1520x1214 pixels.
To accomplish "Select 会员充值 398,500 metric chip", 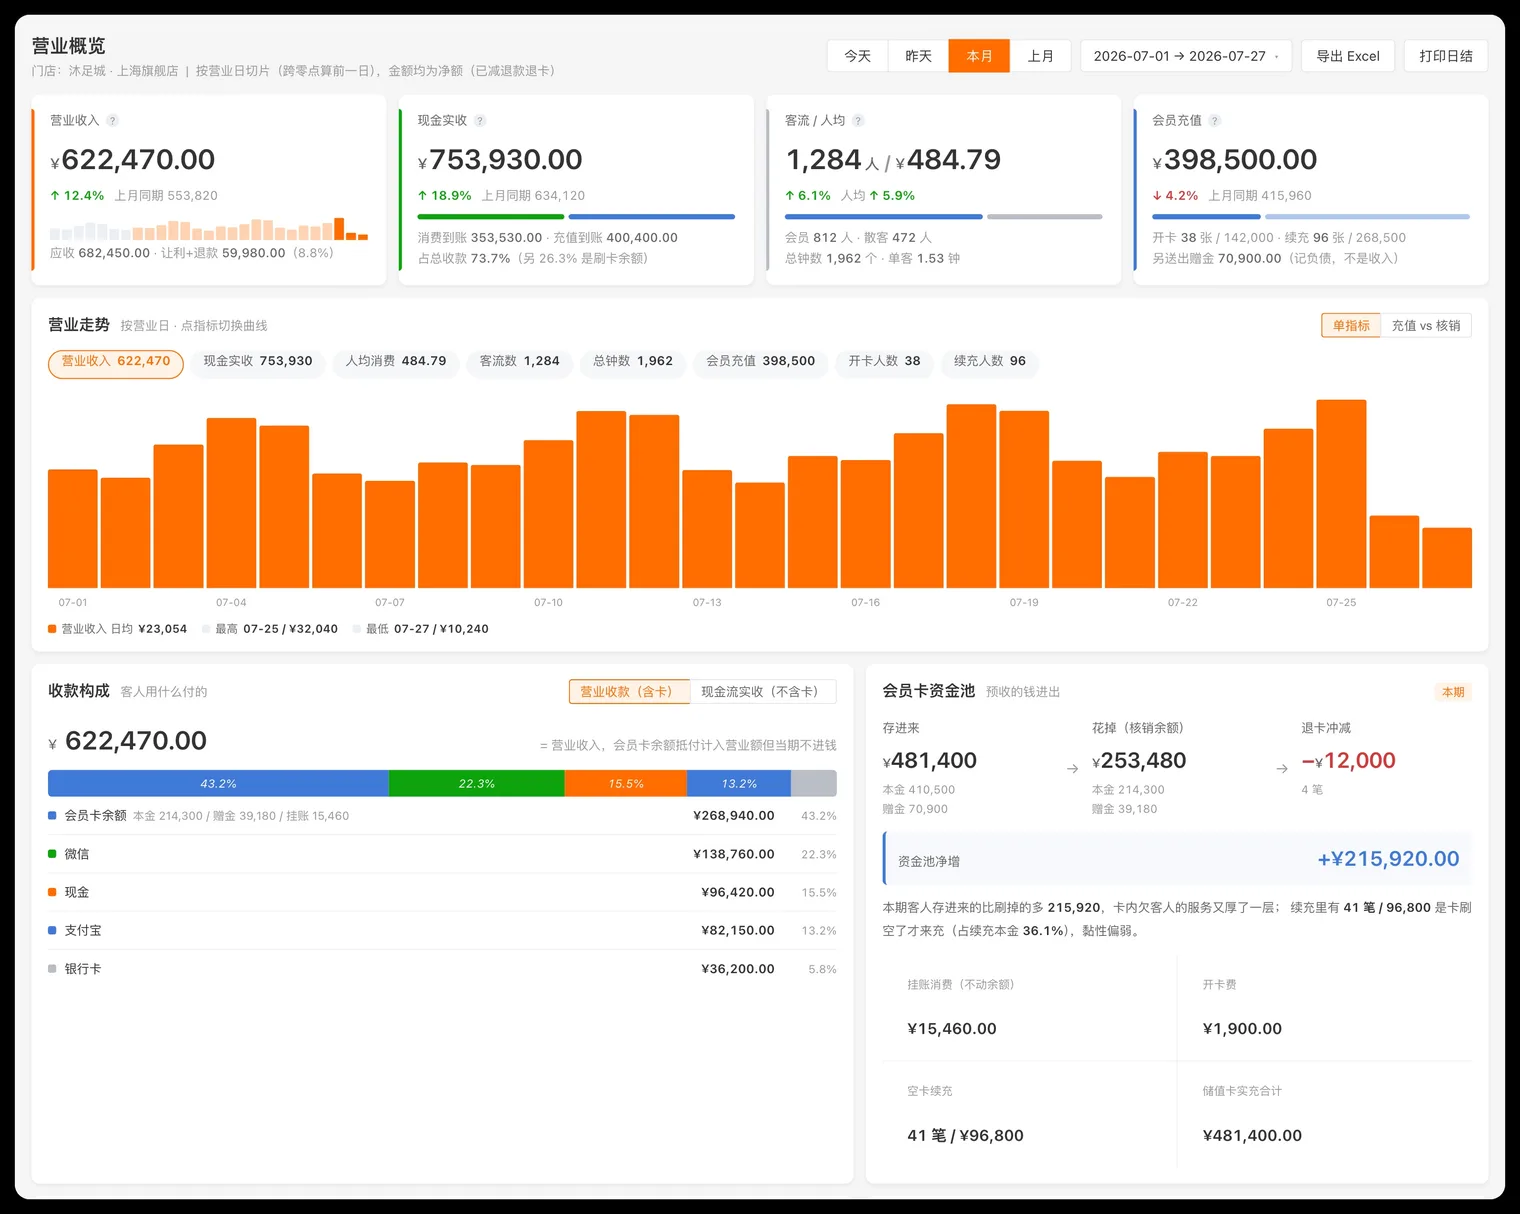I will click(x=761, y=361).
